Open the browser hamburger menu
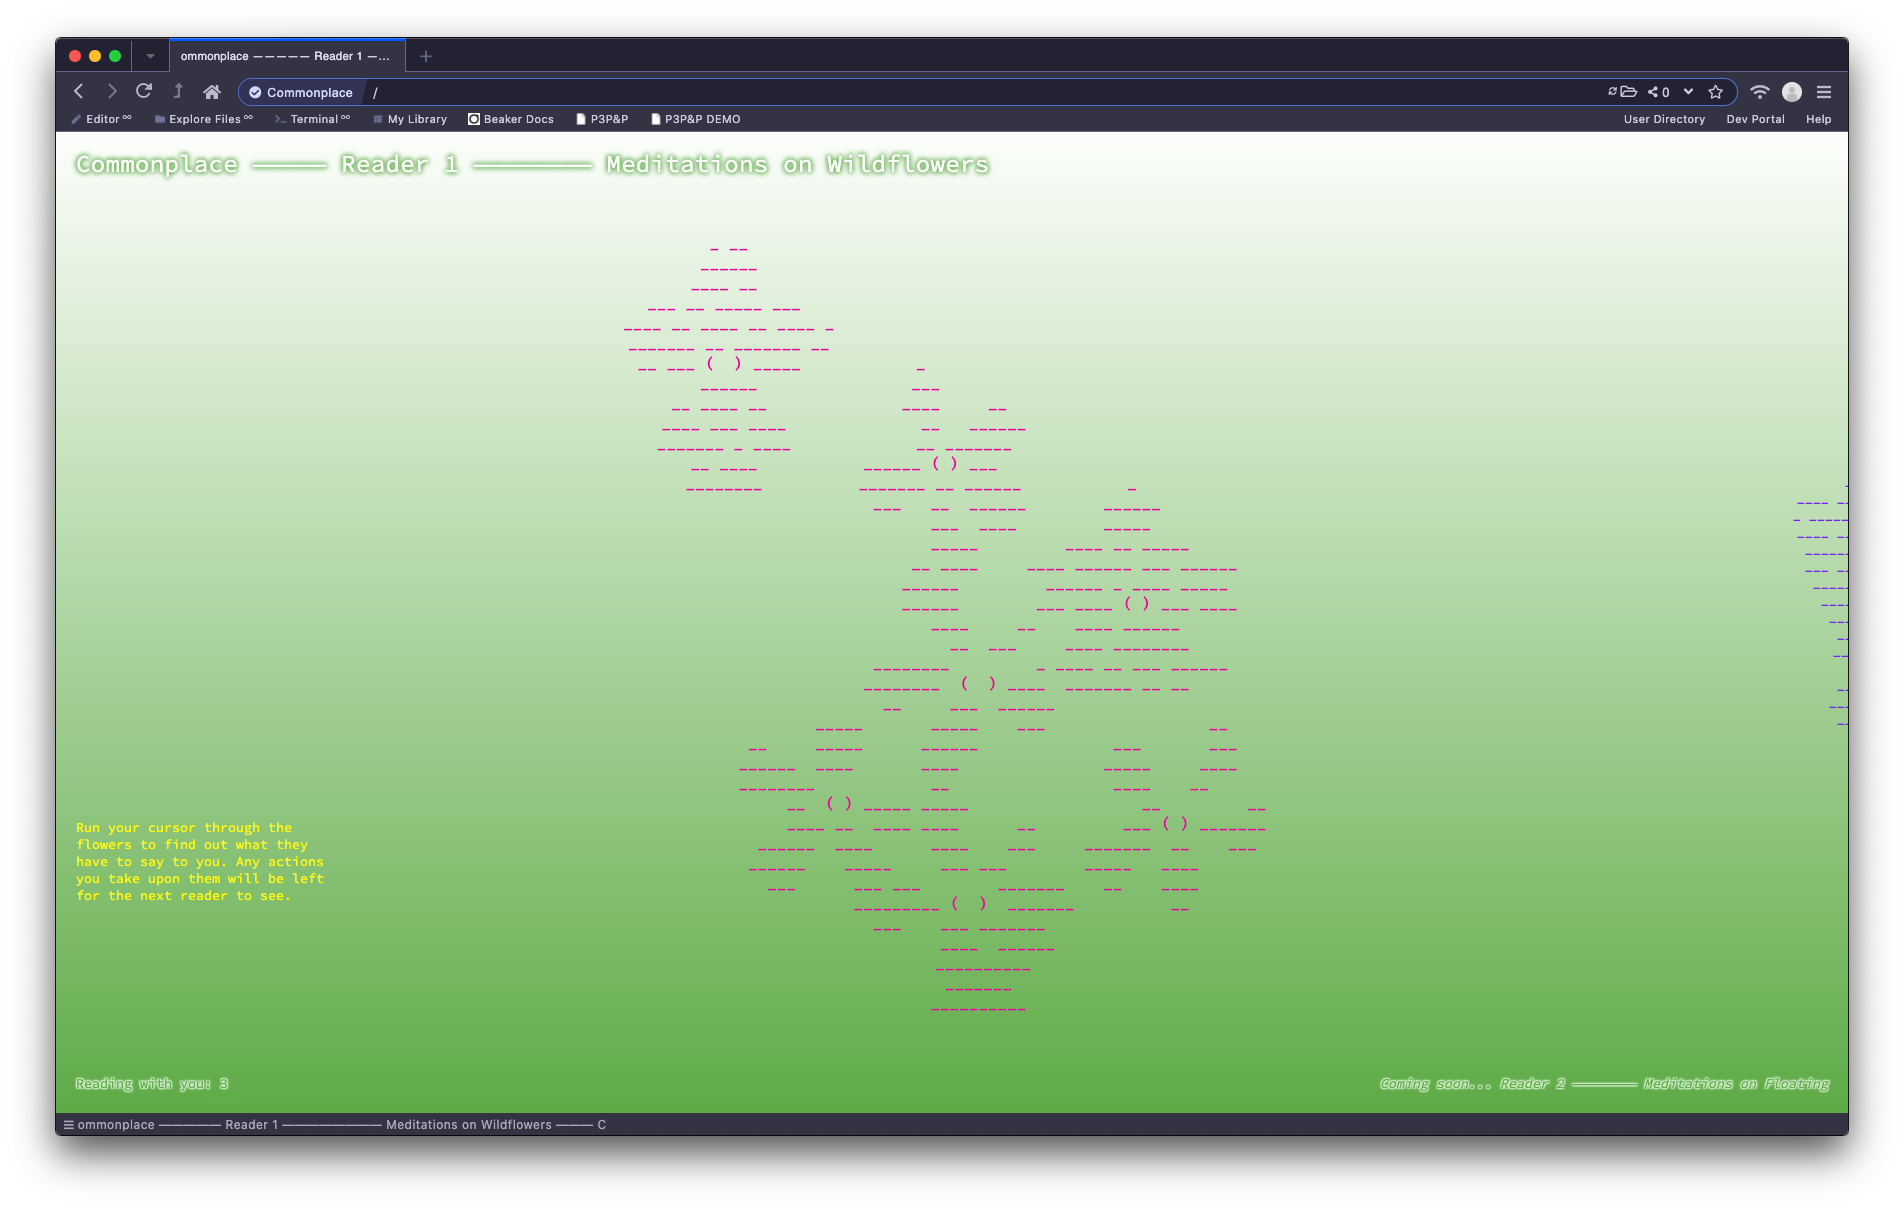Screen dimensions: 1904x1209 click(x=1824, y=92)
